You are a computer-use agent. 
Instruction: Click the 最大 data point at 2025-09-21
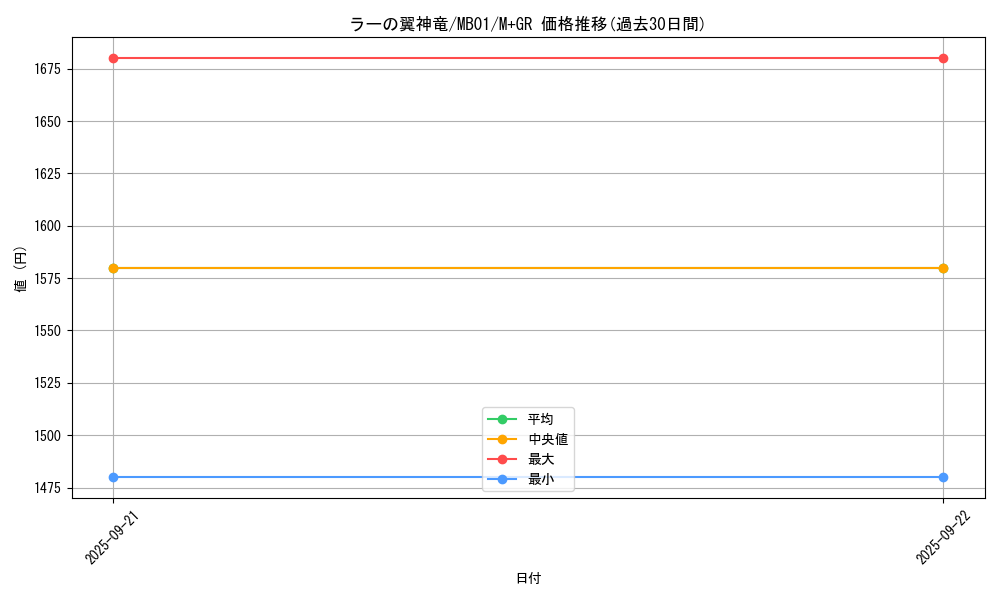coord(114,59)
